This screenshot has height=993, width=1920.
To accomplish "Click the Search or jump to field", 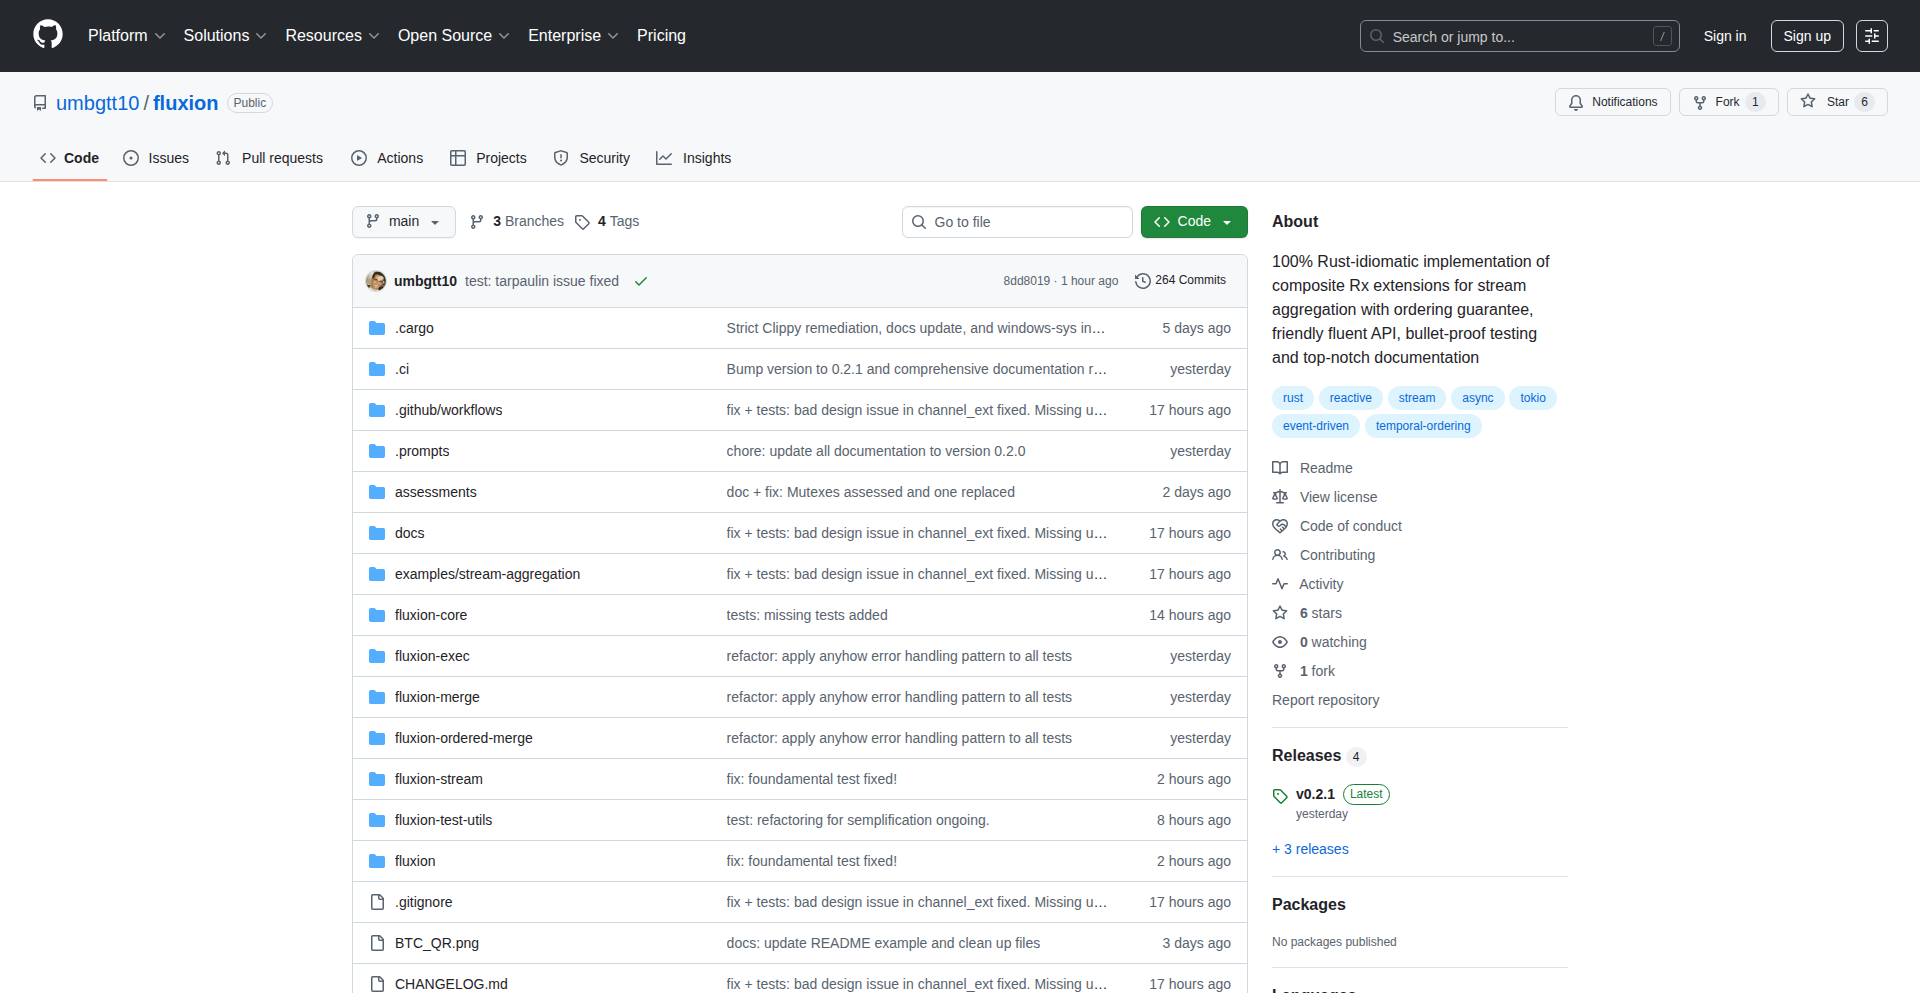I will tap(1520, 36).
